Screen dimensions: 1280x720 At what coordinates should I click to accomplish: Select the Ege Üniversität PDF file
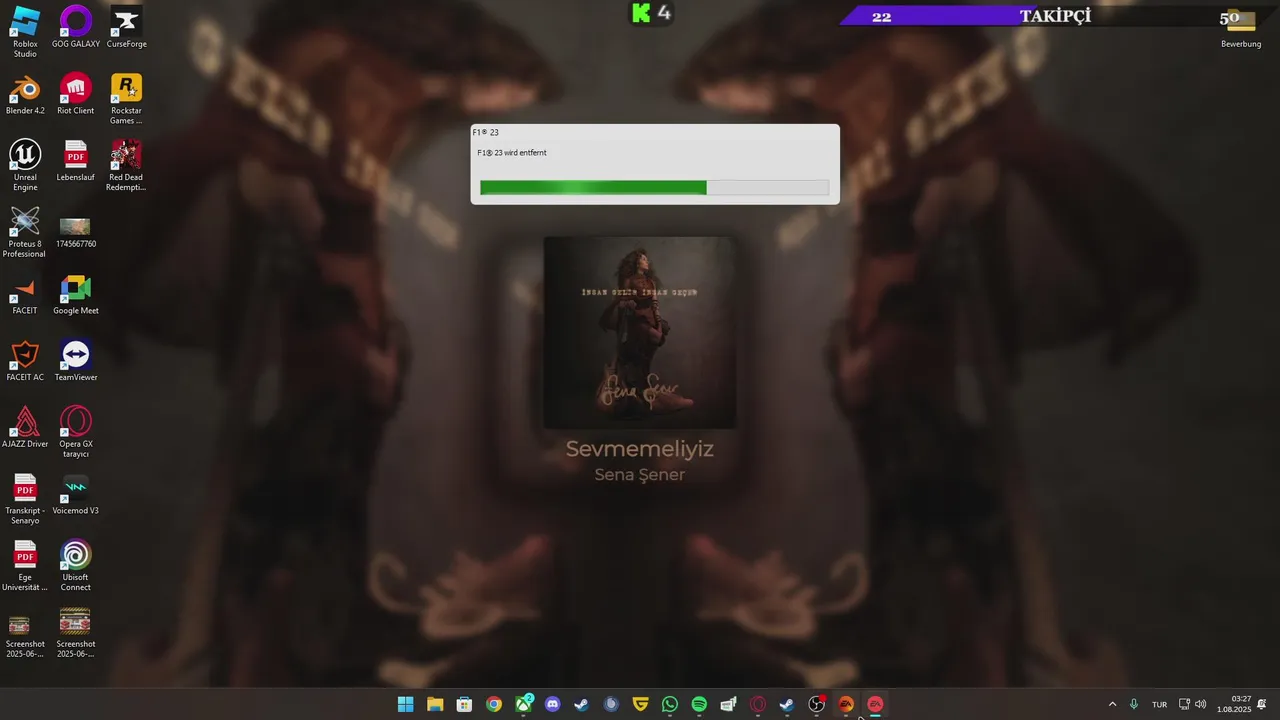pos(25,566)
